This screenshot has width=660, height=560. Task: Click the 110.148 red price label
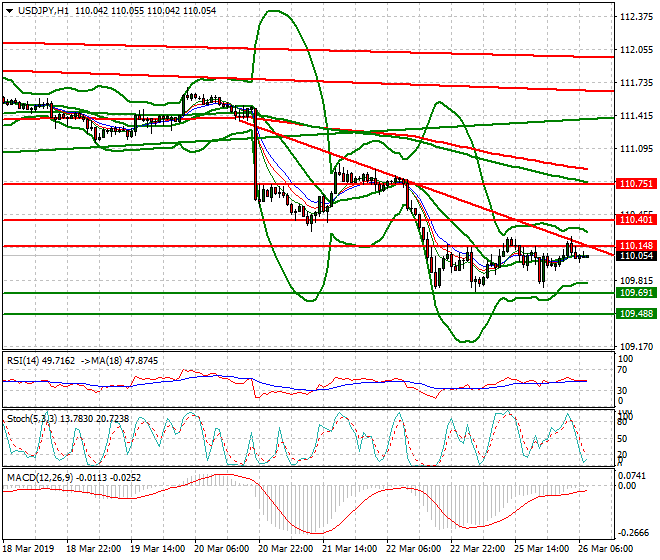[636, 245]
